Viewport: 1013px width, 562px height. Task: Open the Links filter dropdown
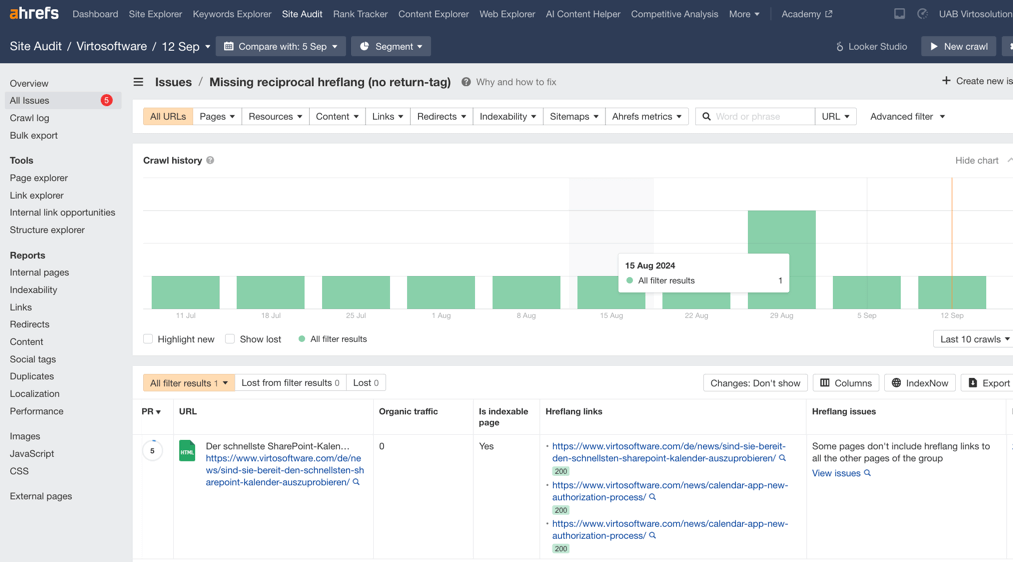pos(388,116)
